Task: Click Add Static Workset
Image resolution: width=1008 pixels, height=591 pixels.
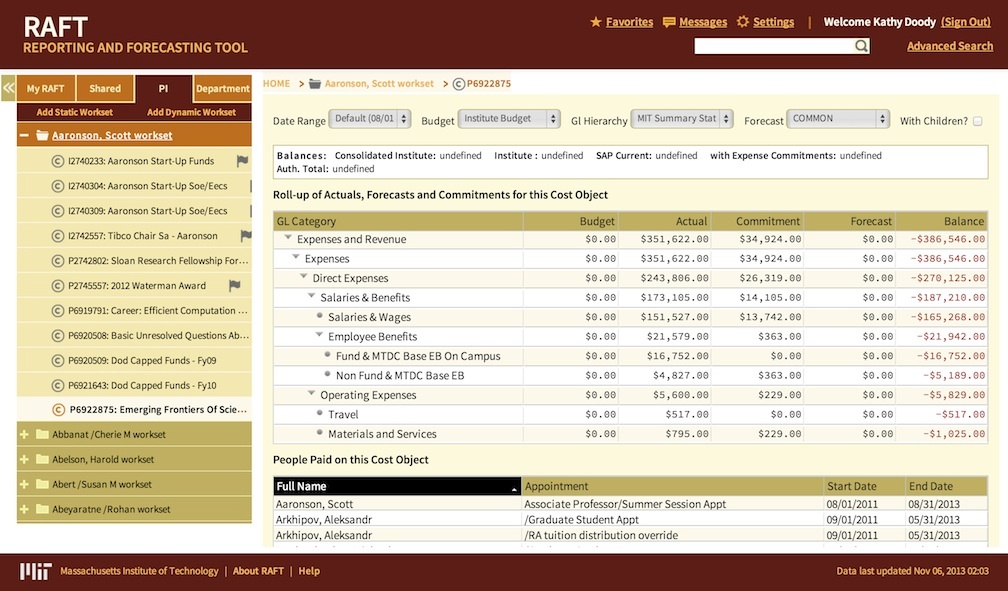Action: click(75, 112)
